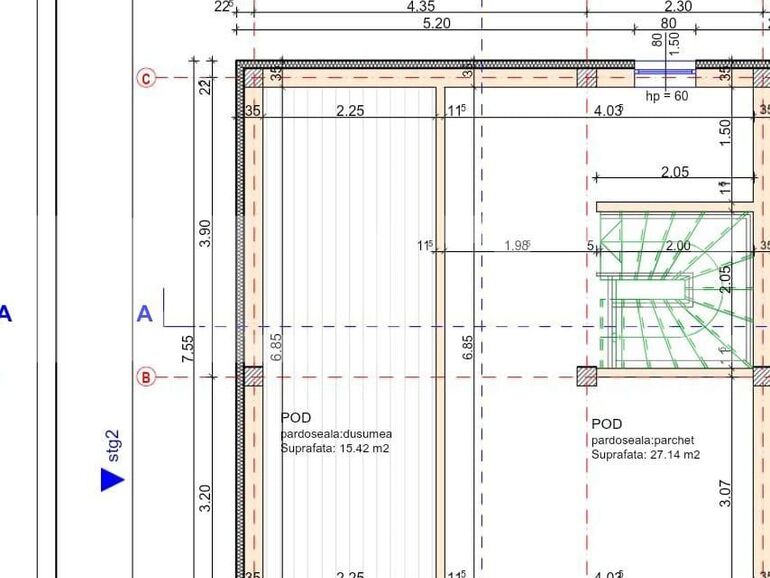Select the 4.35 dimension value at top
The image size is (770, 578).
coord(420,7)
